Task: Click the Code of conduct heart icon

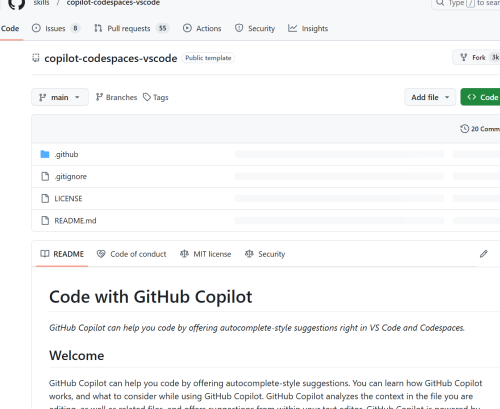Action: (101, 254)
